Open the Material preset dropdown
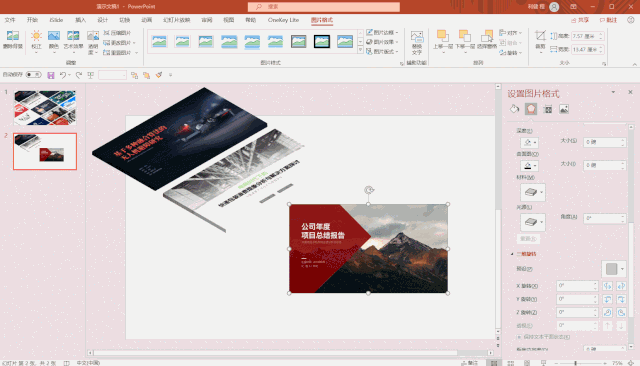This screenshot has width=640, height=366. point(533,192)
